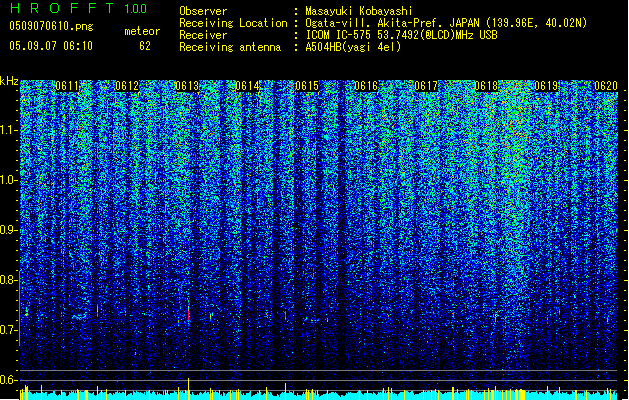
Task: Click the red echo spot below 0613
Action: (x=188, y=314)
